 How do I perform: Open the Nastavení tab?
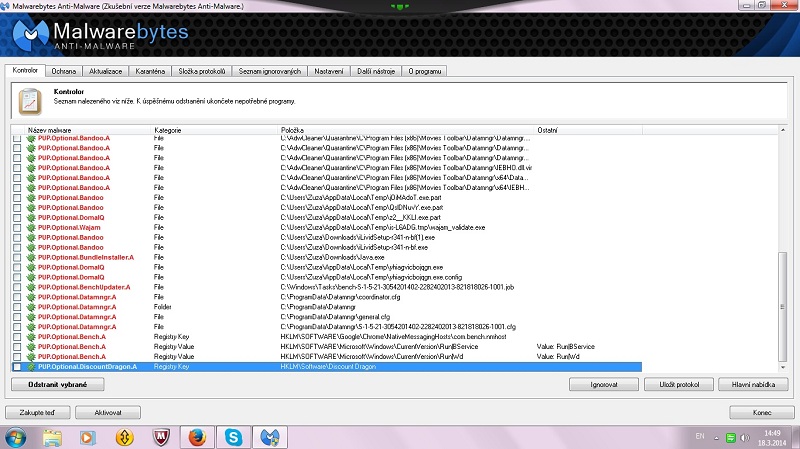tap(329, 71)
